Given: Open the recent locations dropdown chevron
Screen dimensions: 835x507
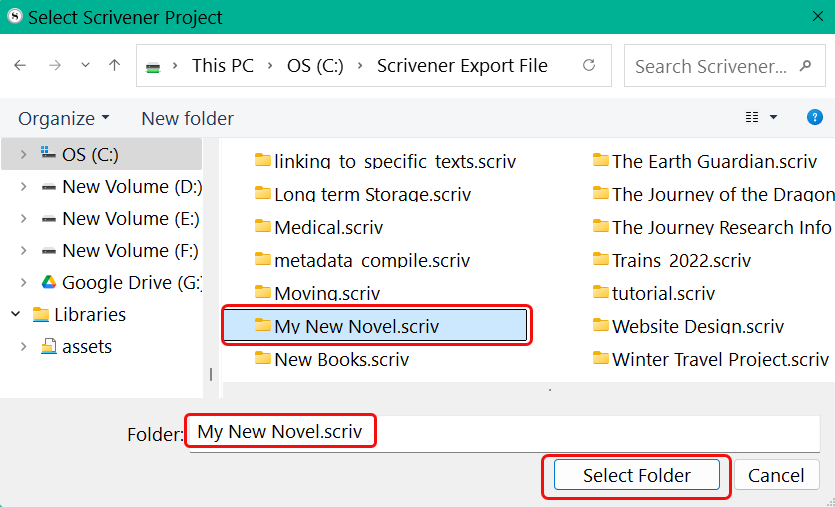Looking at the screenshot, I should [85, 66].
